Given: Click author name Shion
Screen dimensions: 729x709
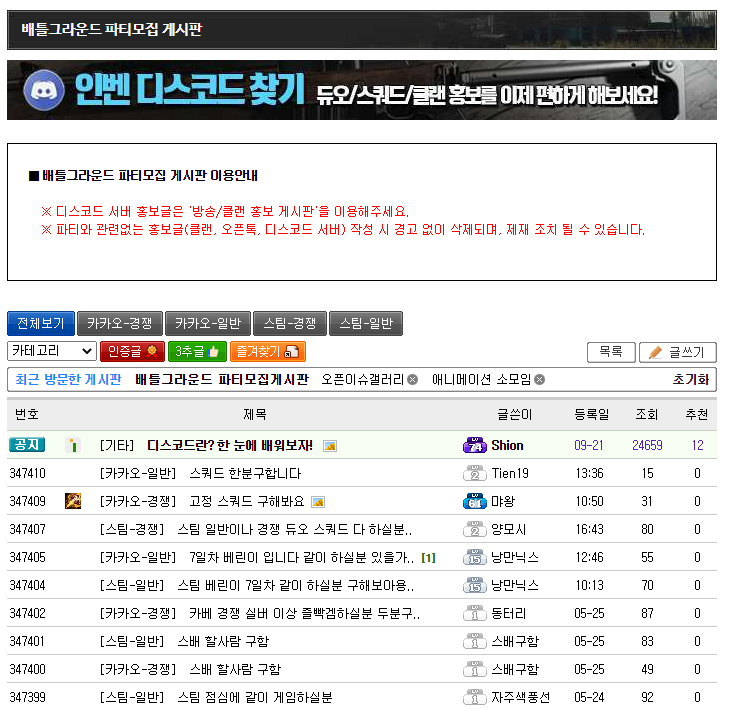Looking at the screenshot, I should 507,445.
